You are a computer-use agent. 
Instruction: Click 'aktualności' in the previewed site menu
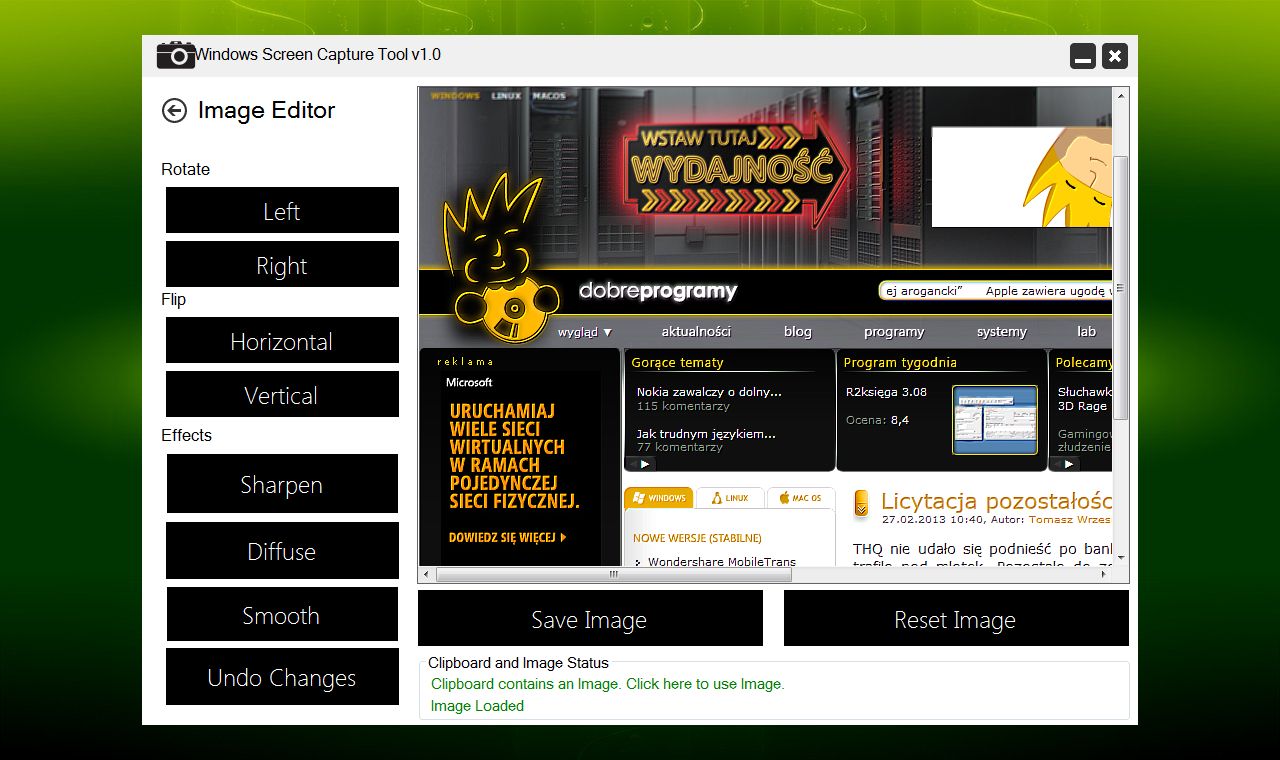696,332
